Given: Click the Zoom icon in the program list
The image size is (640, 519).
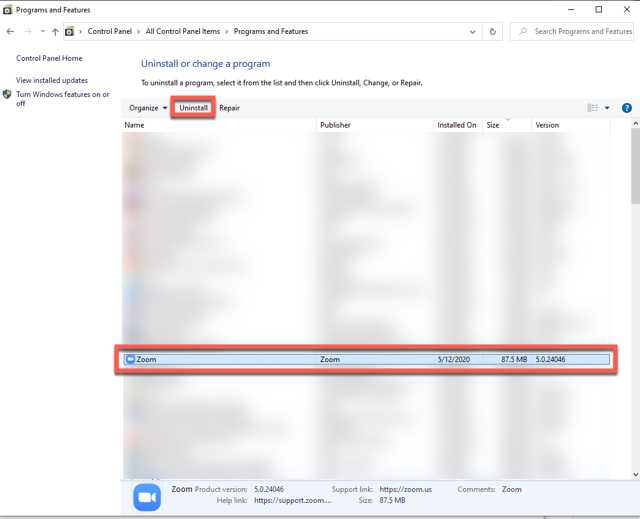Looking at the screenshot, I should [x=130, y=359].
